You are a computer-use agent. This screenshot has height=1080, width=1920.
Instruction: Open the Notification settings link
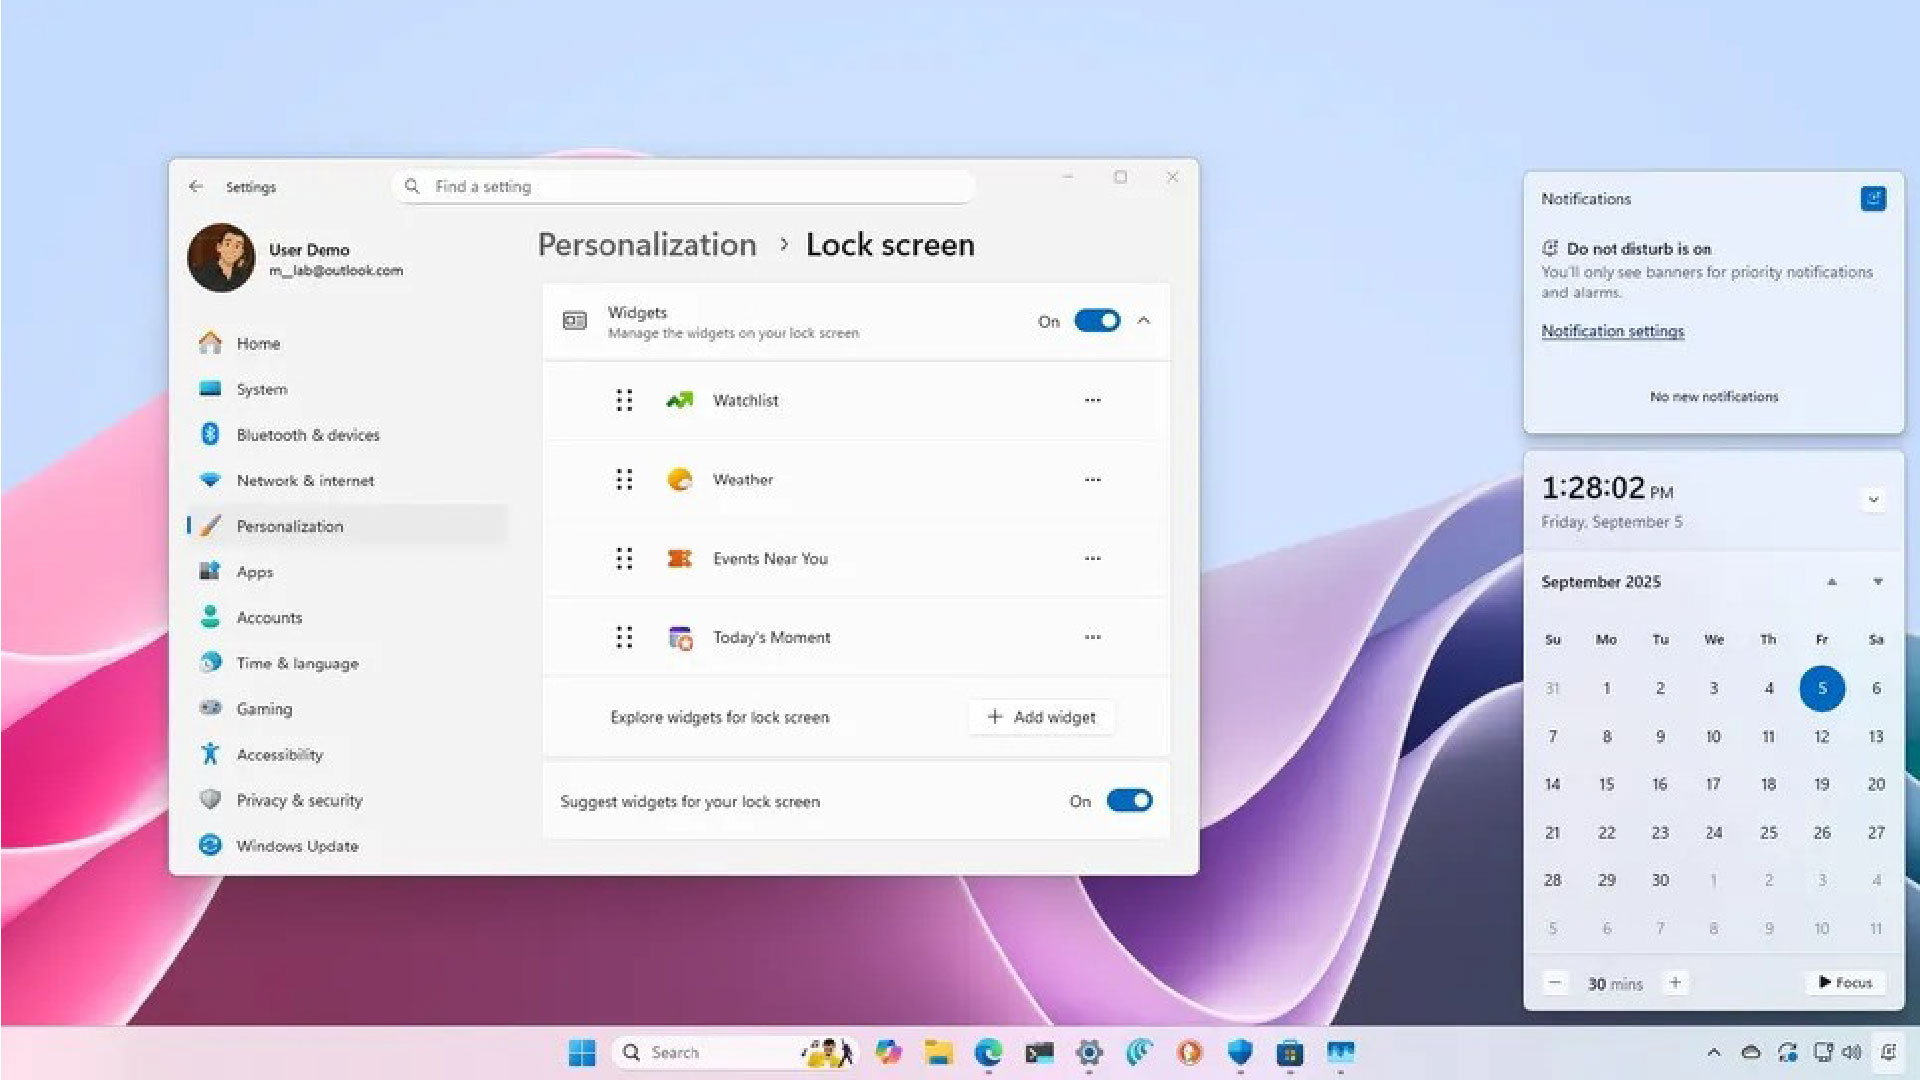(1612, 331)
